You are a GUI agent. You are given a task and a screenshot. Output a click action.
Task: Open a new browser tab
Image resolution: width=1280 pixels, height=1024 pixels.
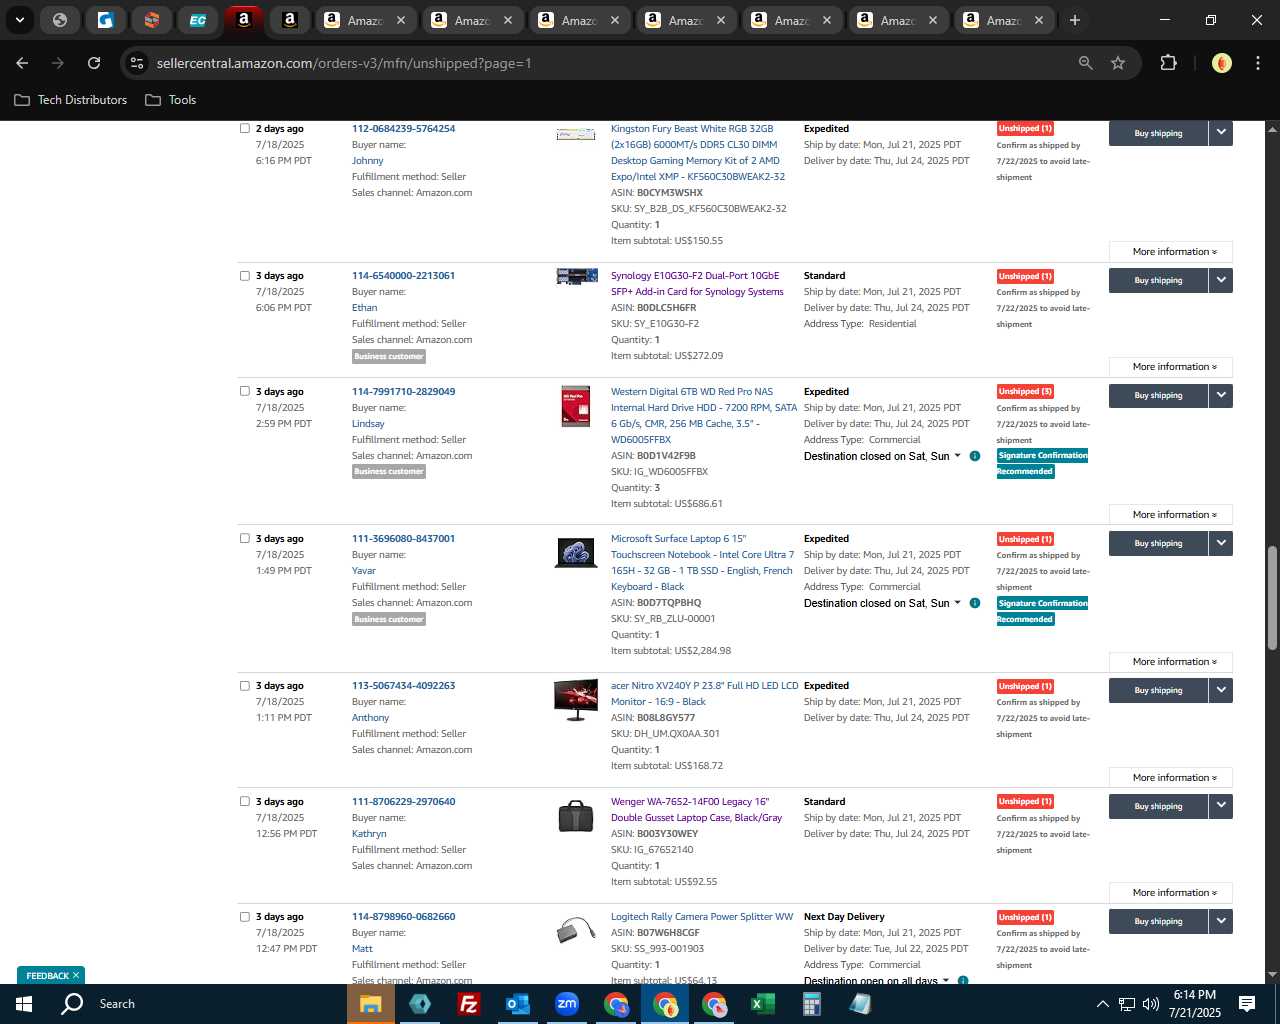pos(1075,20)
